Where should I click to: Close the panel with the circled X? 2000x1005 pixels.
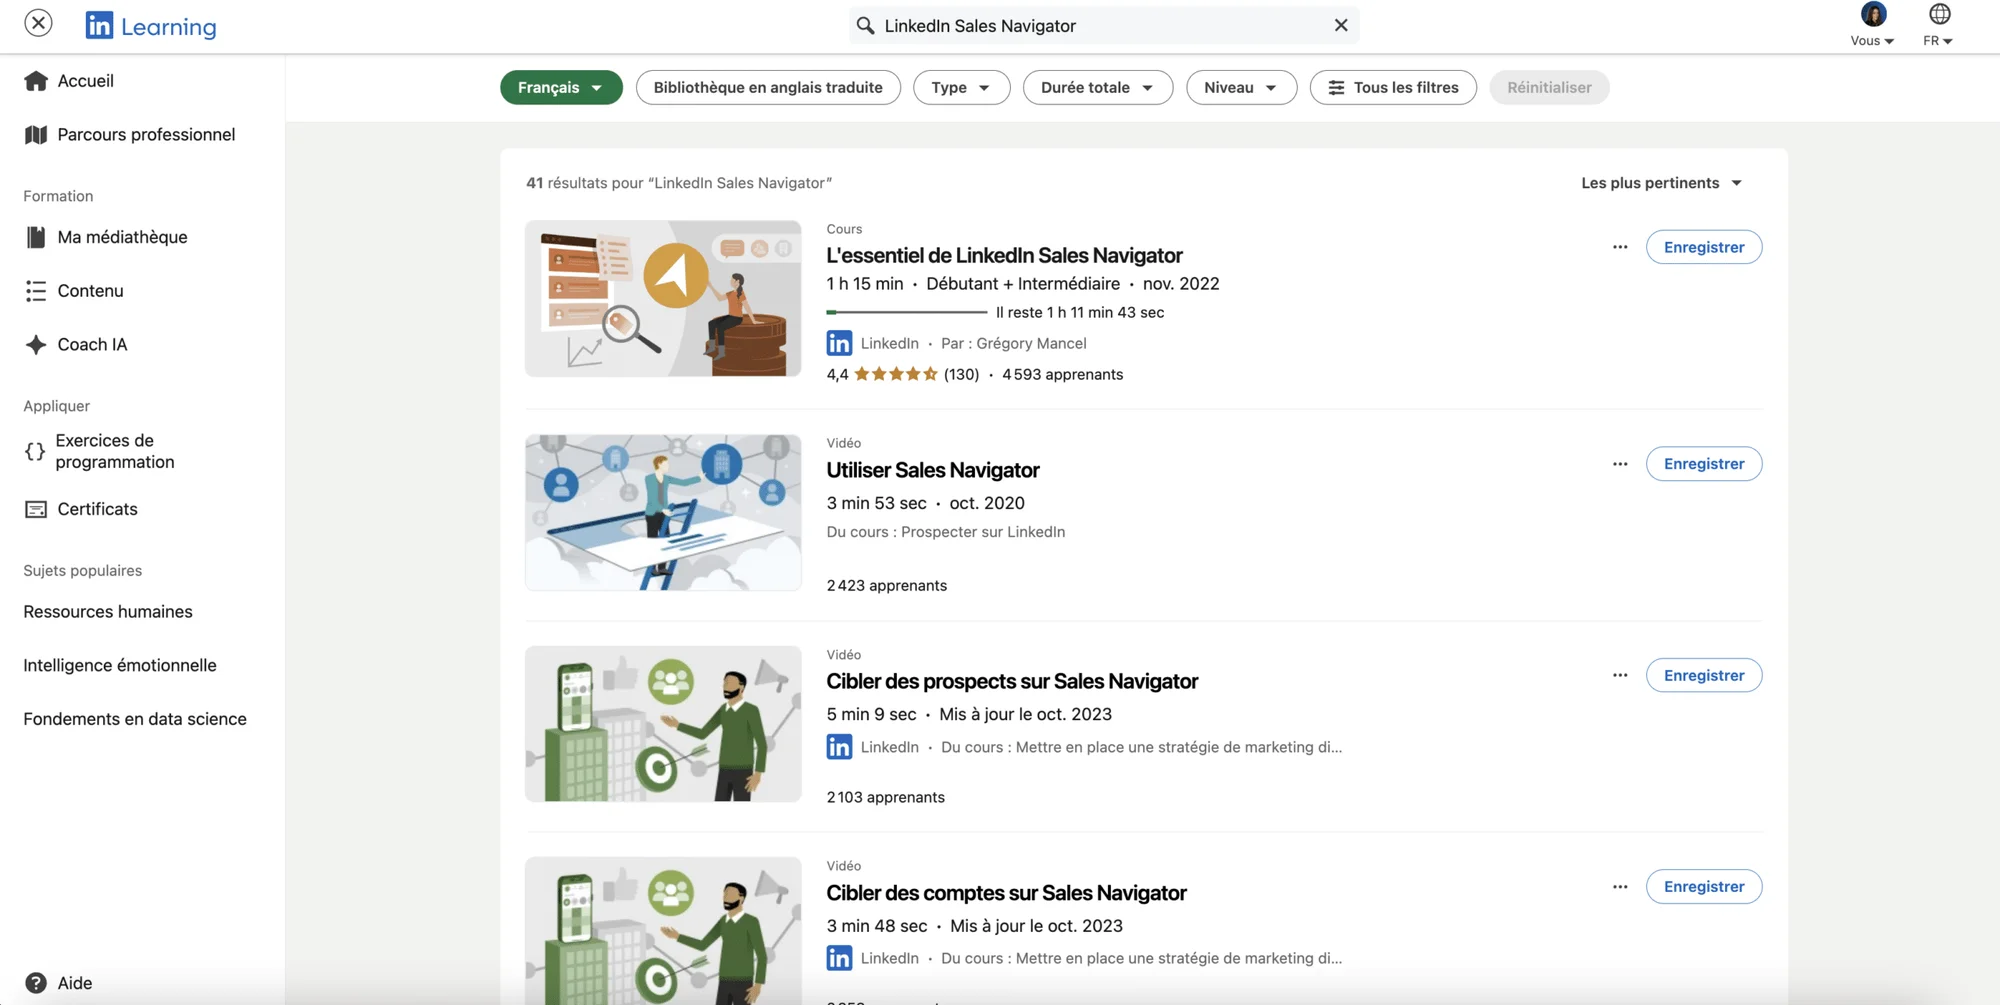click(x=38, y=23)
